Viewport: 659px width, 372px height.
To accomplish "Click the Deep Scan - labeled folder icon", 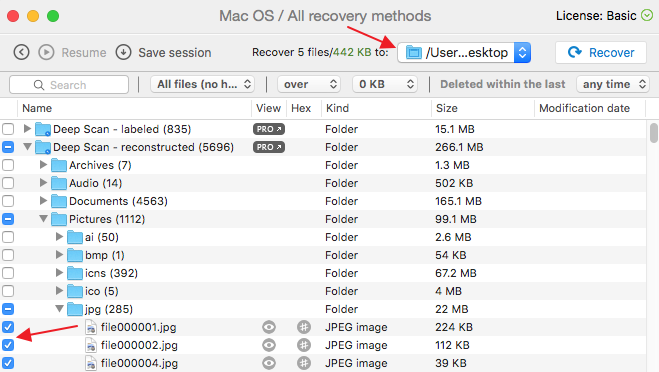I will (x=43, y=129).
